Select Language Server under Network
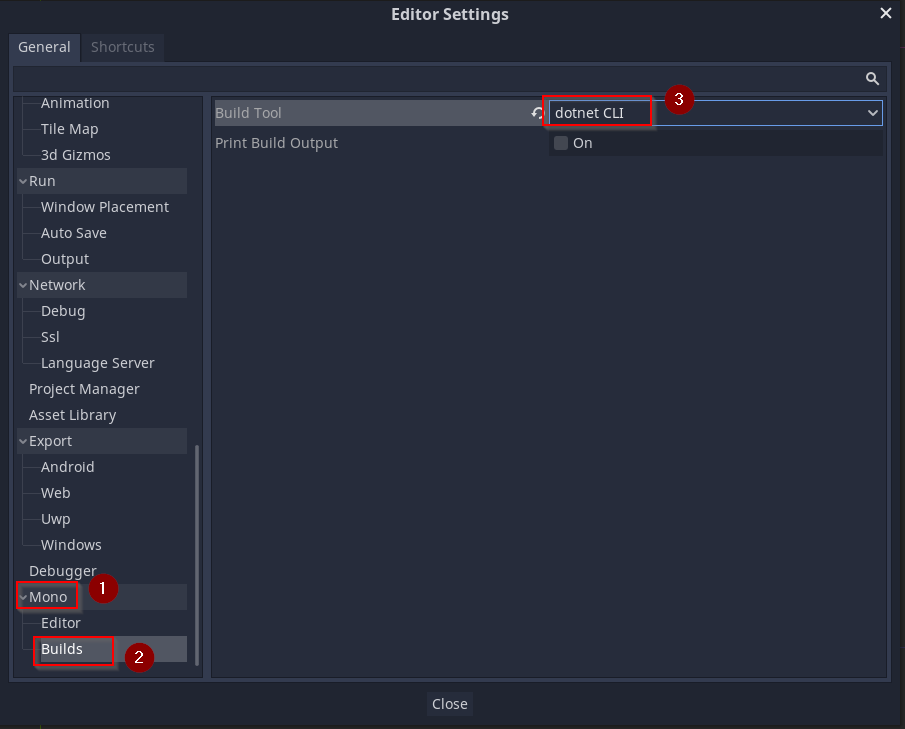This screenshot has height=729, width=905. 98,362
